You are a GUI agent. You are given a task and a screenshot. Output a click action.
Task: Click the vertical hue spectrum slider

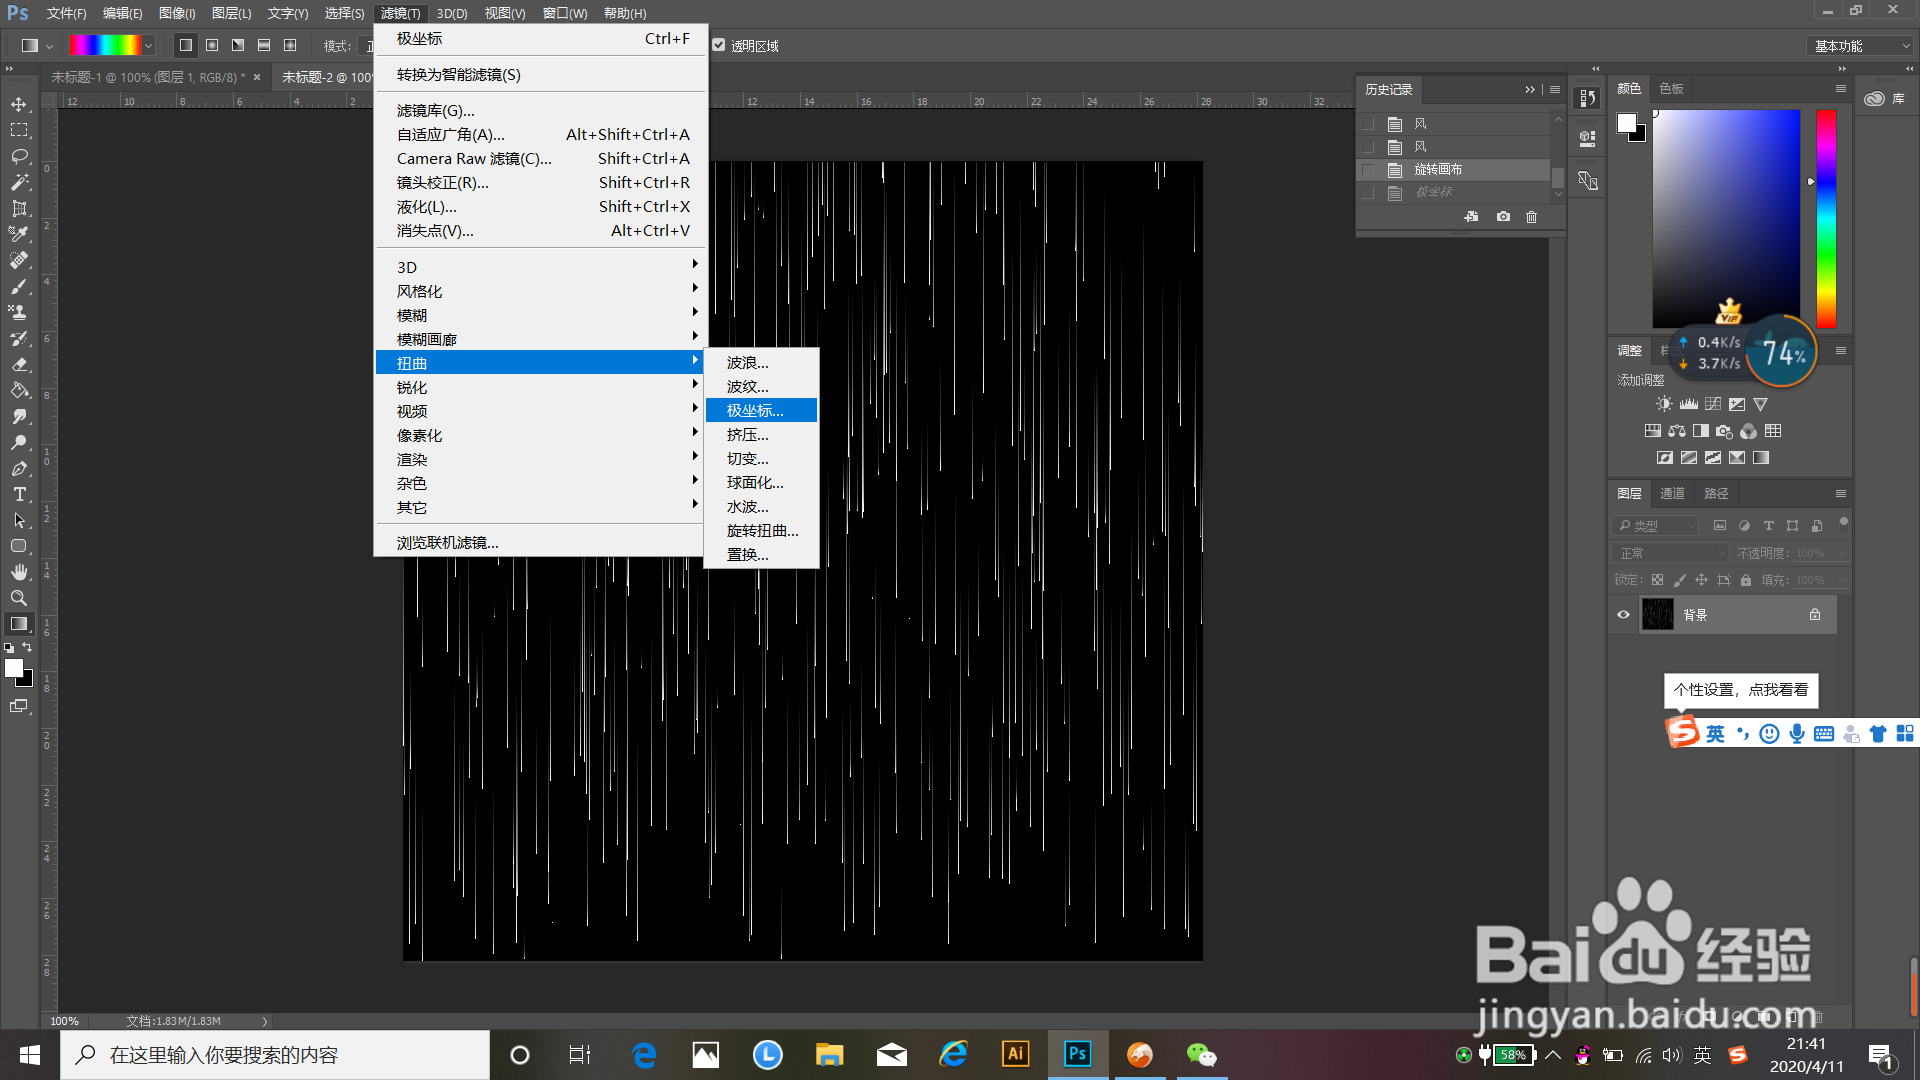coord(1826,218)
